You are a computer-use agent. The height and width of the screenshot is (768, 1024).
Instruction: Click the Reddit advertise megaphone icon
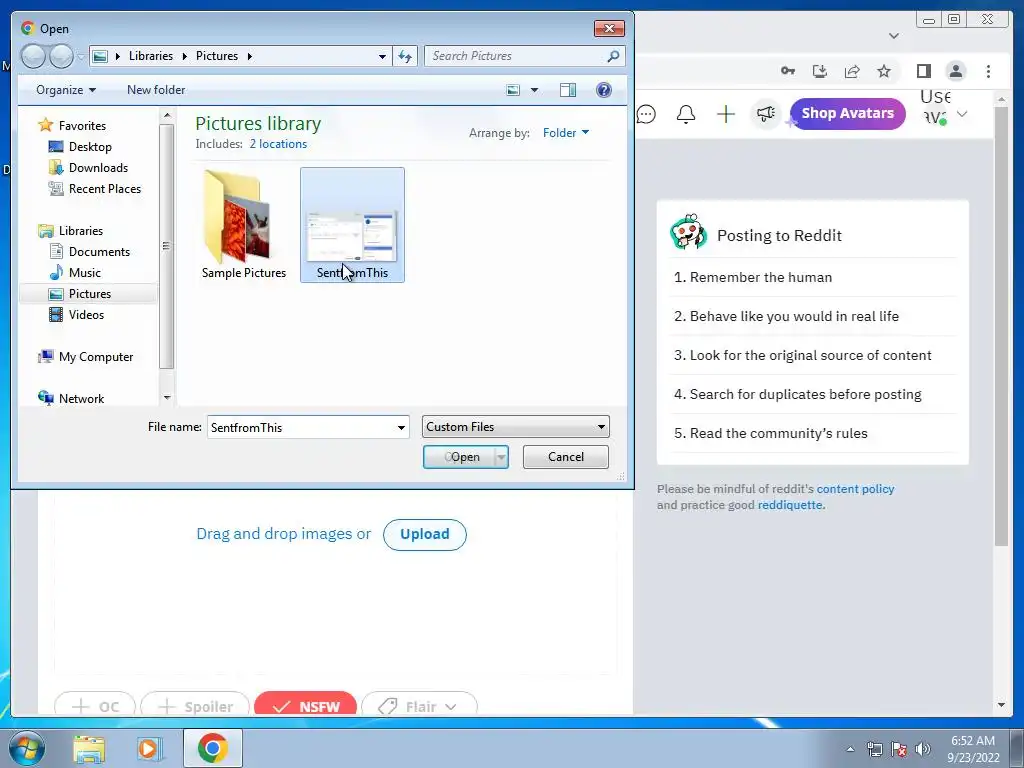pos(765,114)
